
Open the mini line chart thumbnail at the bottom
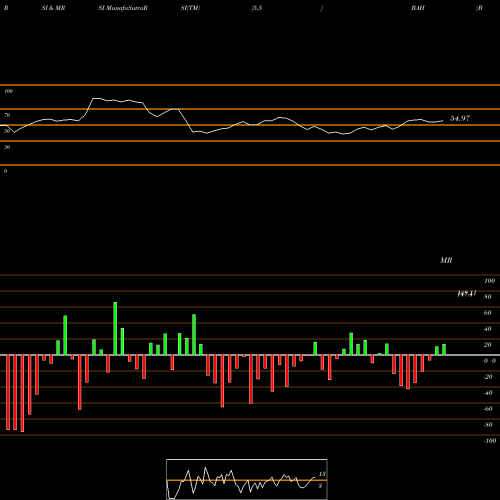coord(247,479)
